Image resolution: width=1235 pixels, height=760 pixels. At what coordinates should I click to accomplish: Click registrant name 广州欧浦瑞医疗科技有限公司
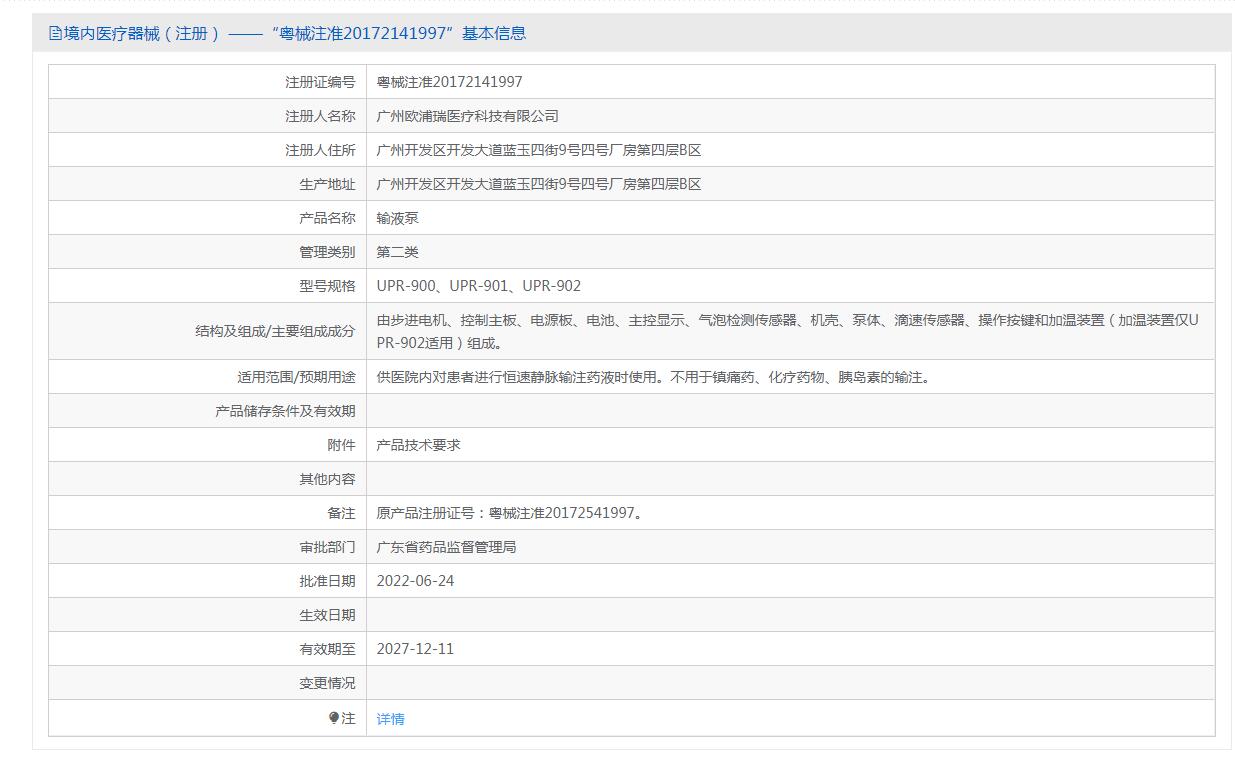tap(467, 116)
